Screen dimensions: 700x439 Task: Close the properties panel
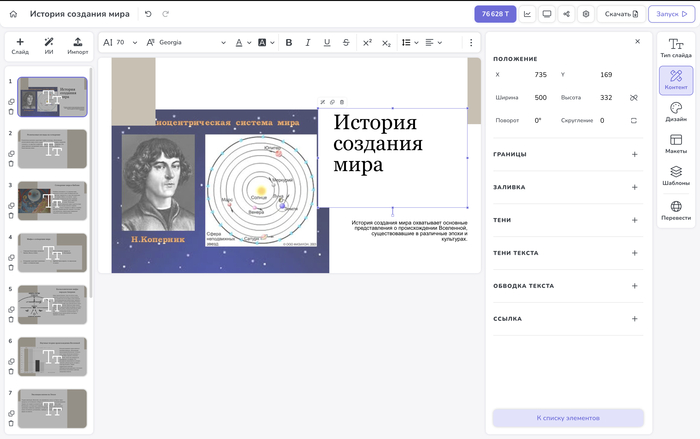638,41
